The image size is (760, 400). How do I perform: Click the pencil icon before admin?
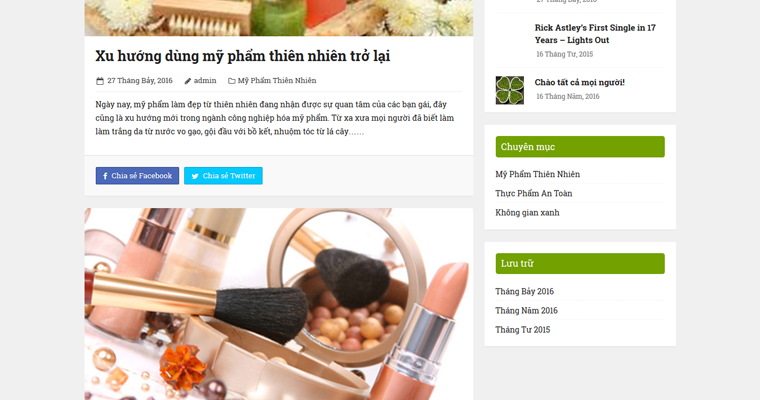point(188,81)
